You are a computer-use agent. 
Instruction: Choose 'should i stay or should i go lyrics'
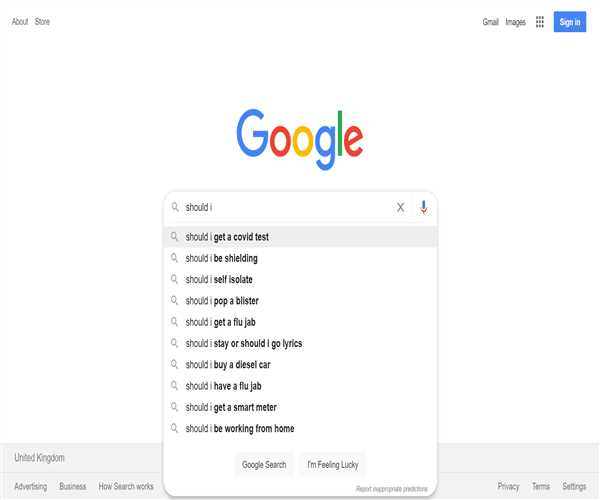click(x=244, y=344)
